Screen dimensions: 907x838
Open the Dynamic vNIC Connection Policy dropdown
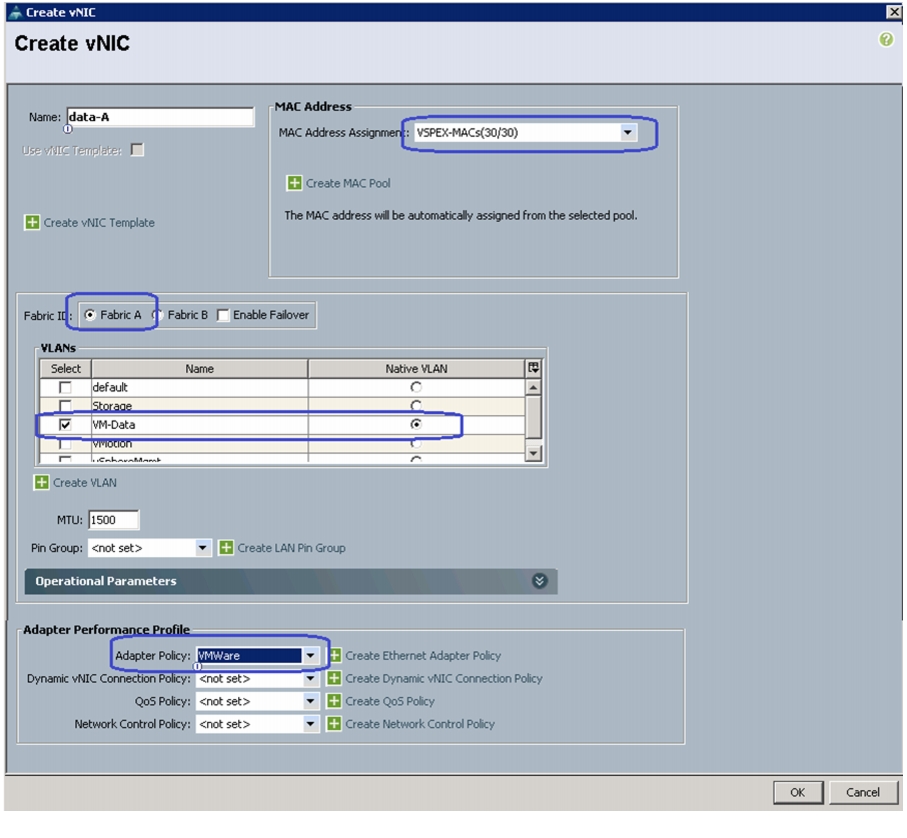[311, 678]
